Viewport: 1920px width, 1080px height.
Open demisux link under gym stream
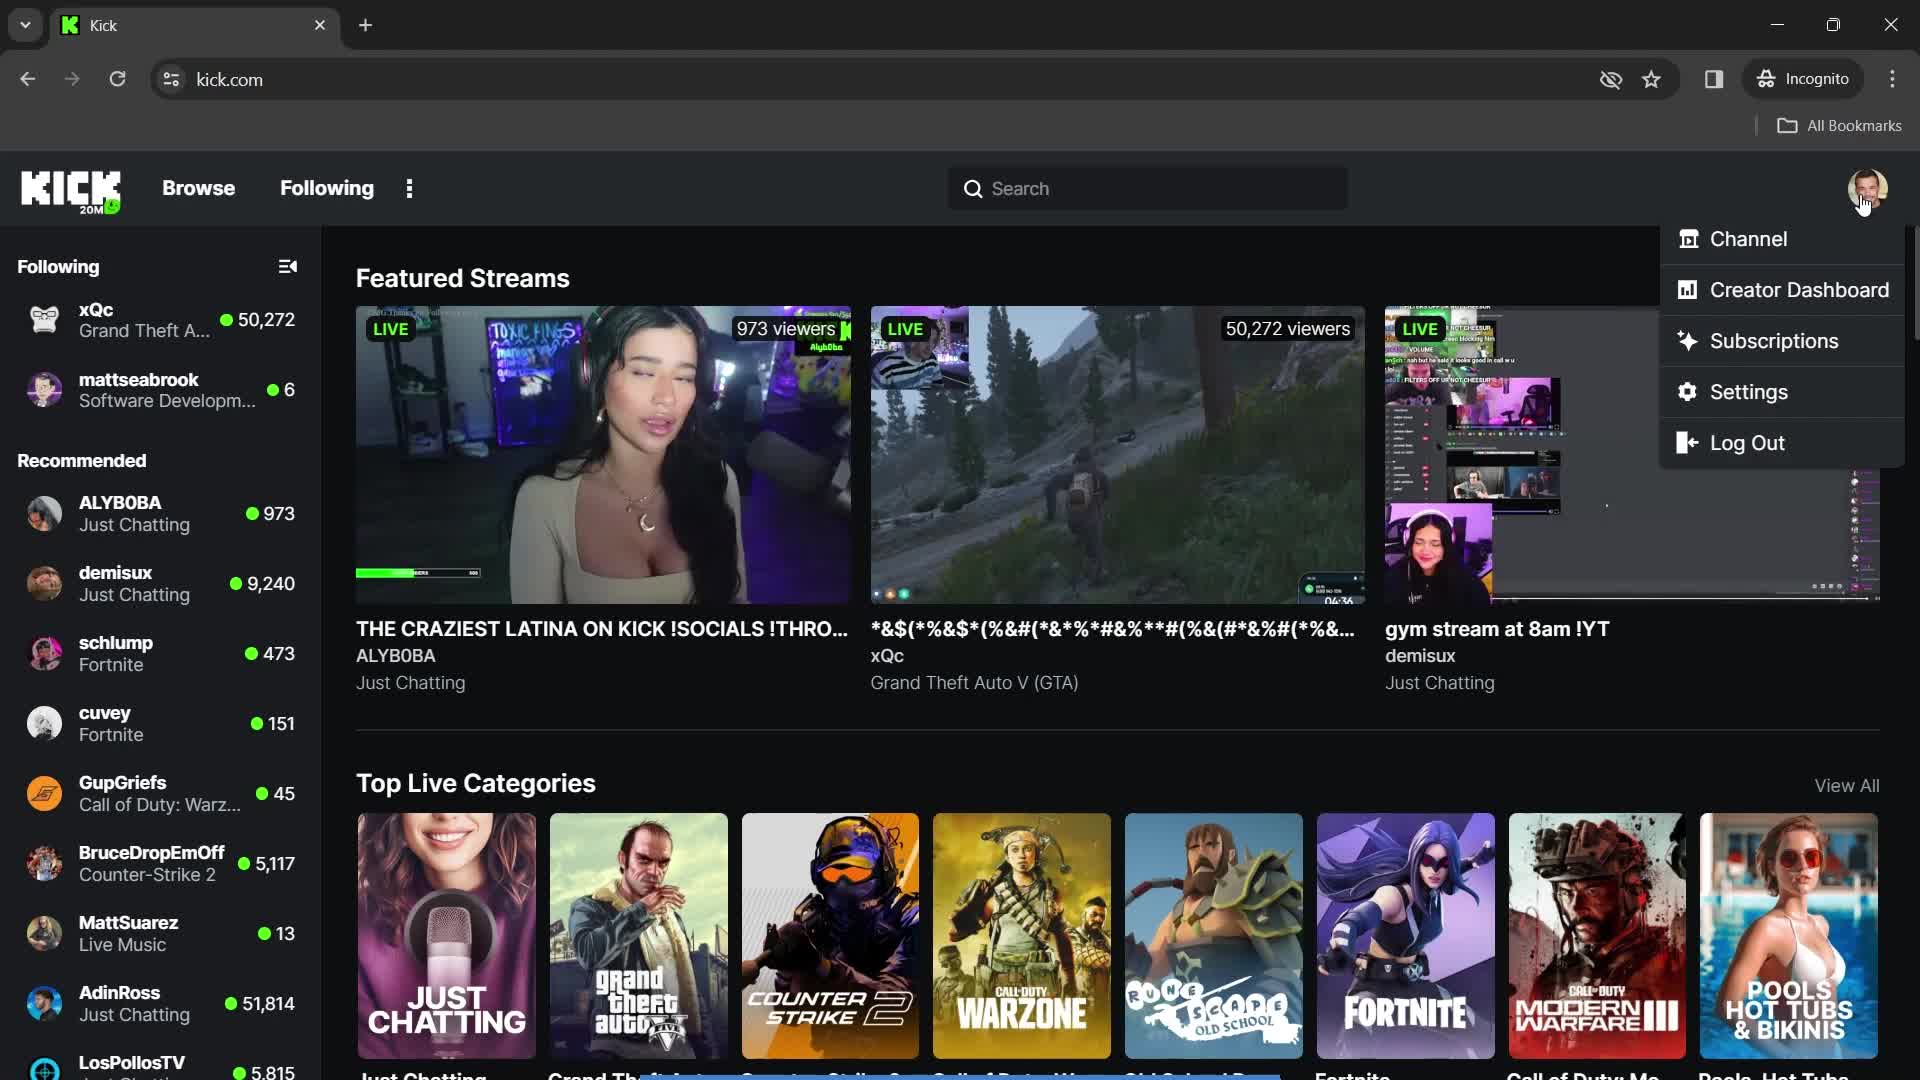click(x=1419, y=656)
